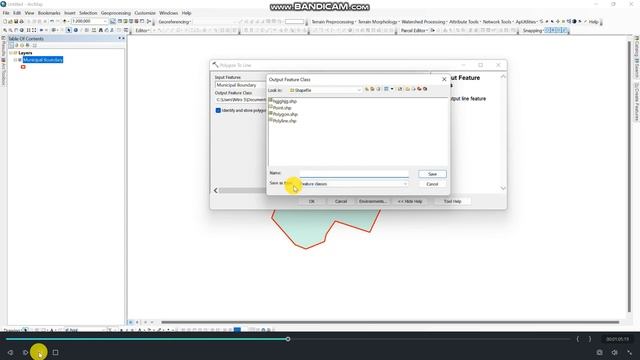Select the Select Elements arrow tool

69,30
